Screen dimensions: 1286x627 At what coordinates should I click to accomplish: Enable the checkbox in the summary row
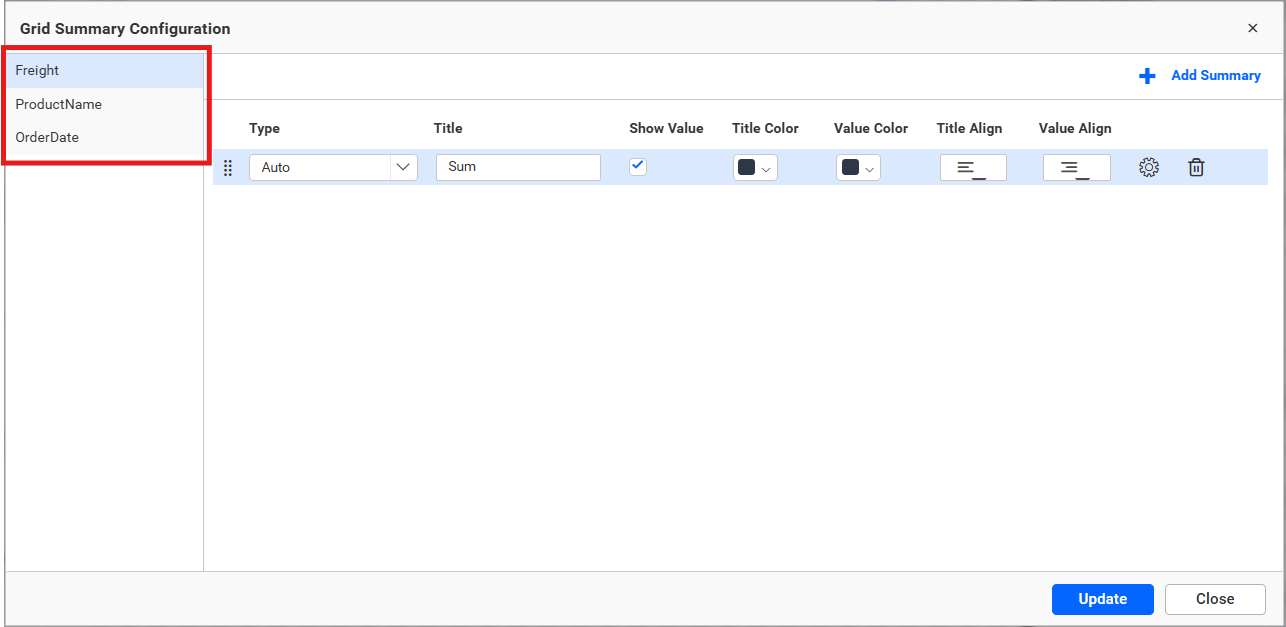(x=637, y=166)
